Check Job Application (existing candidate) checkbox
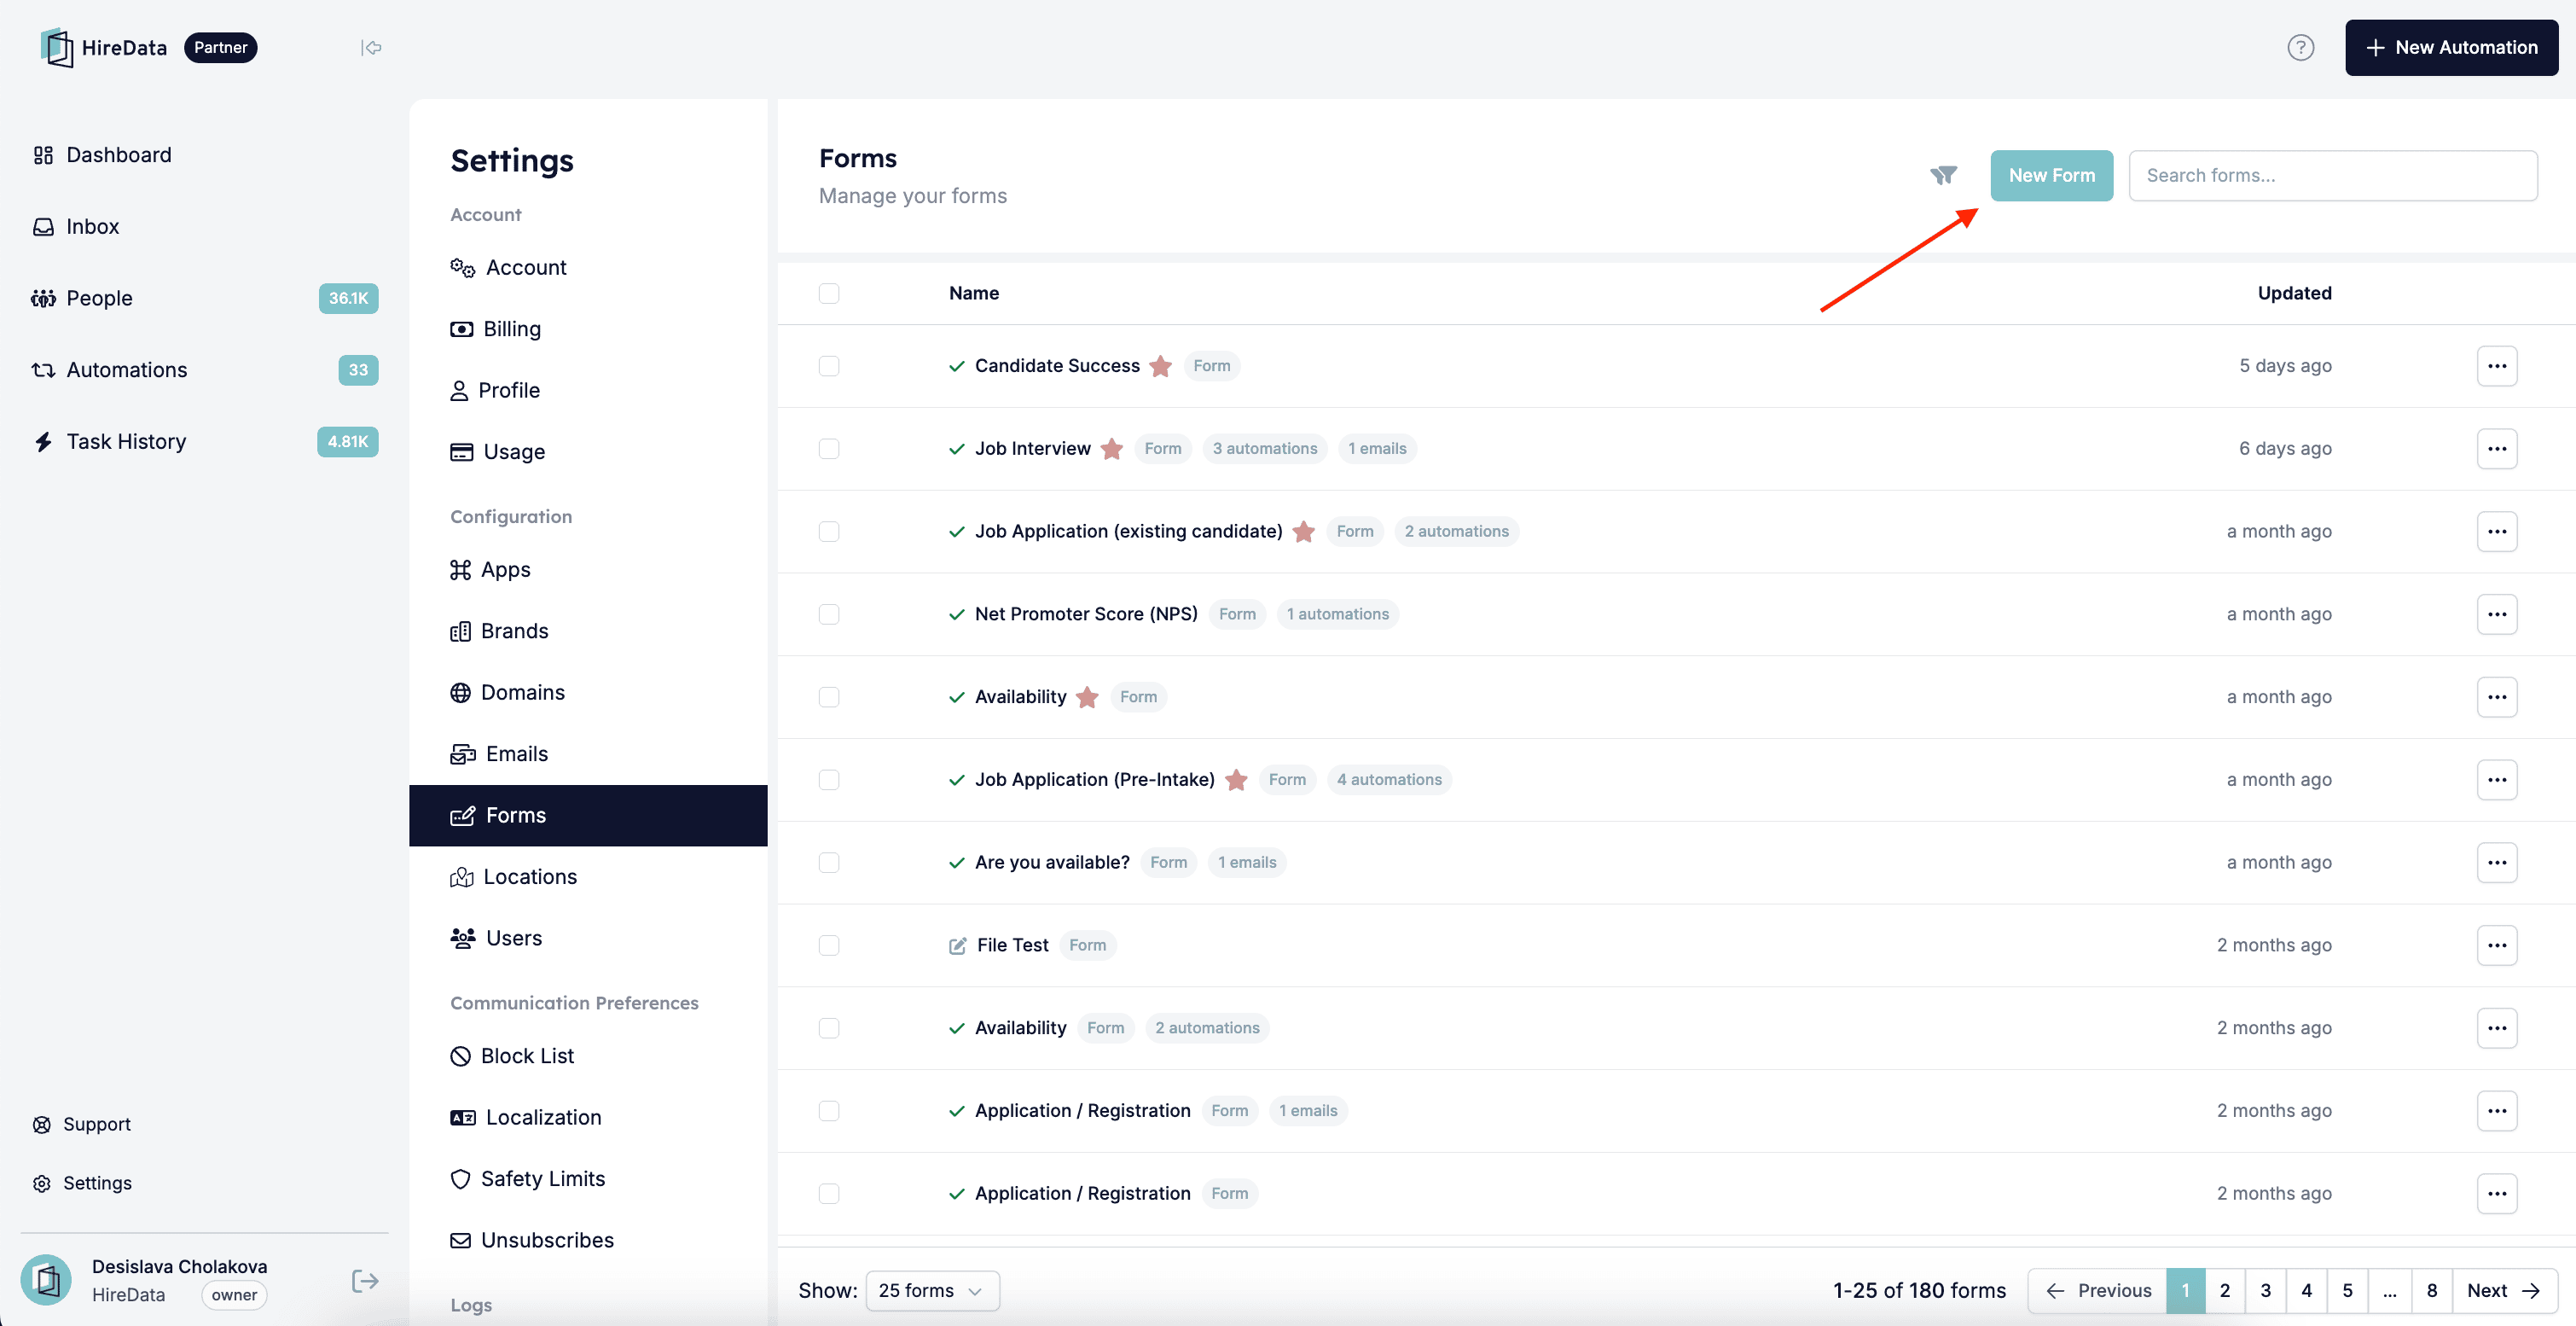Image resolution: width=2576 pixels, height=1326 pixels. pos(828,532)
